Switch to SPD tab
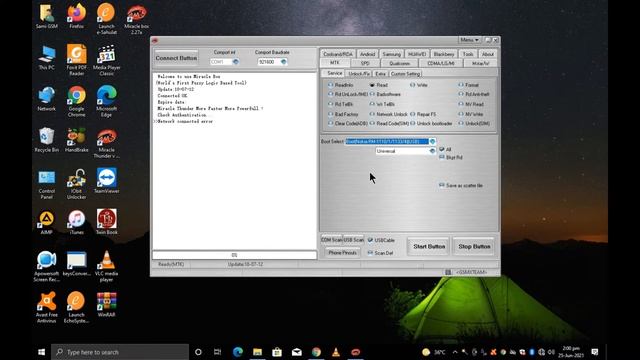 click(x=365, y=63)
